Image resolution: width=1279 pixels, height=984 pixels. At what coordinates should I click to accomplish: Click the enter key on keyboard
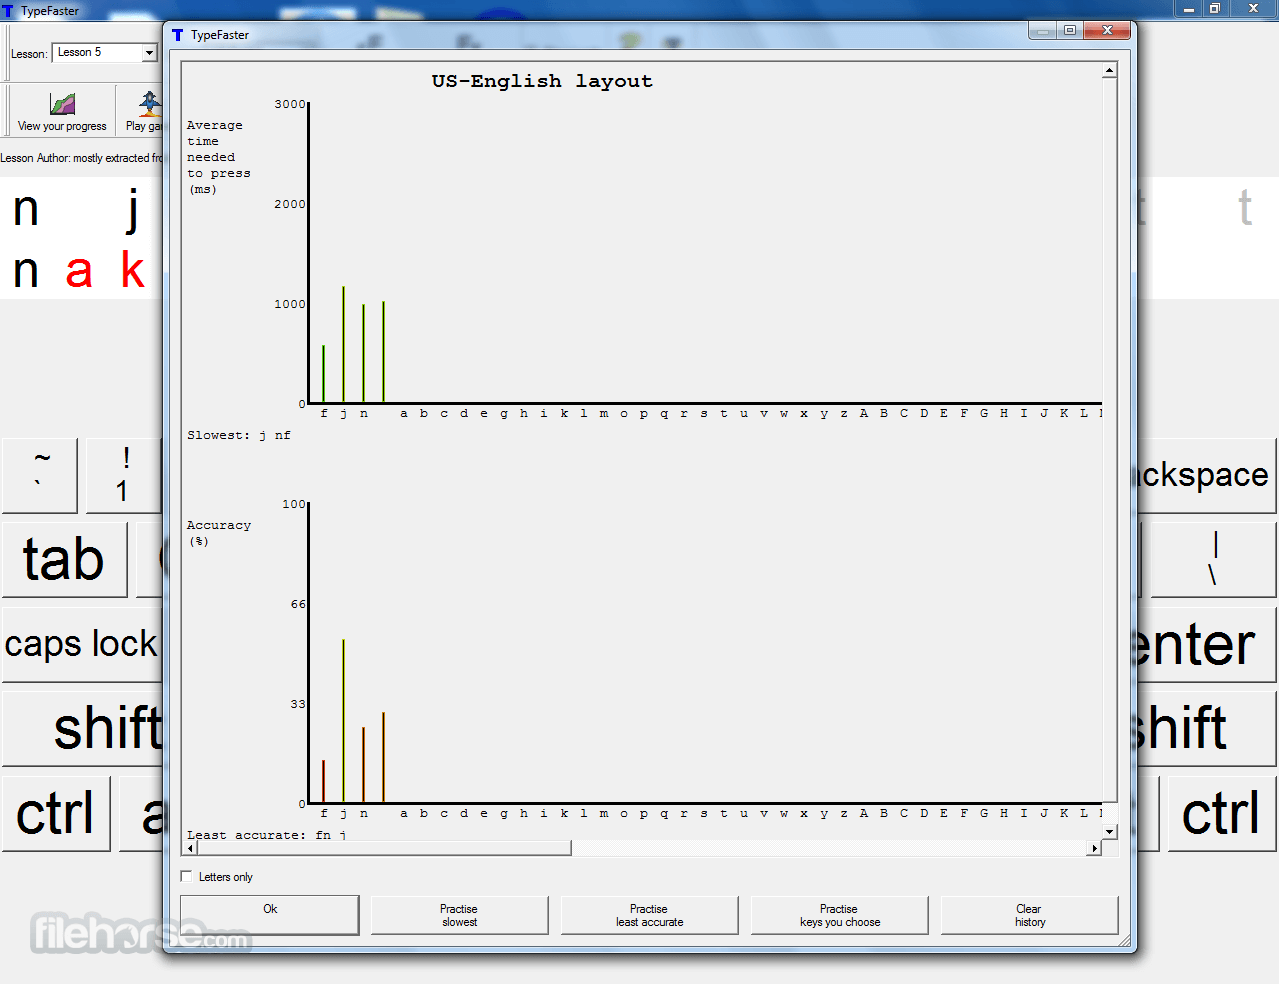pos(1207,645)
